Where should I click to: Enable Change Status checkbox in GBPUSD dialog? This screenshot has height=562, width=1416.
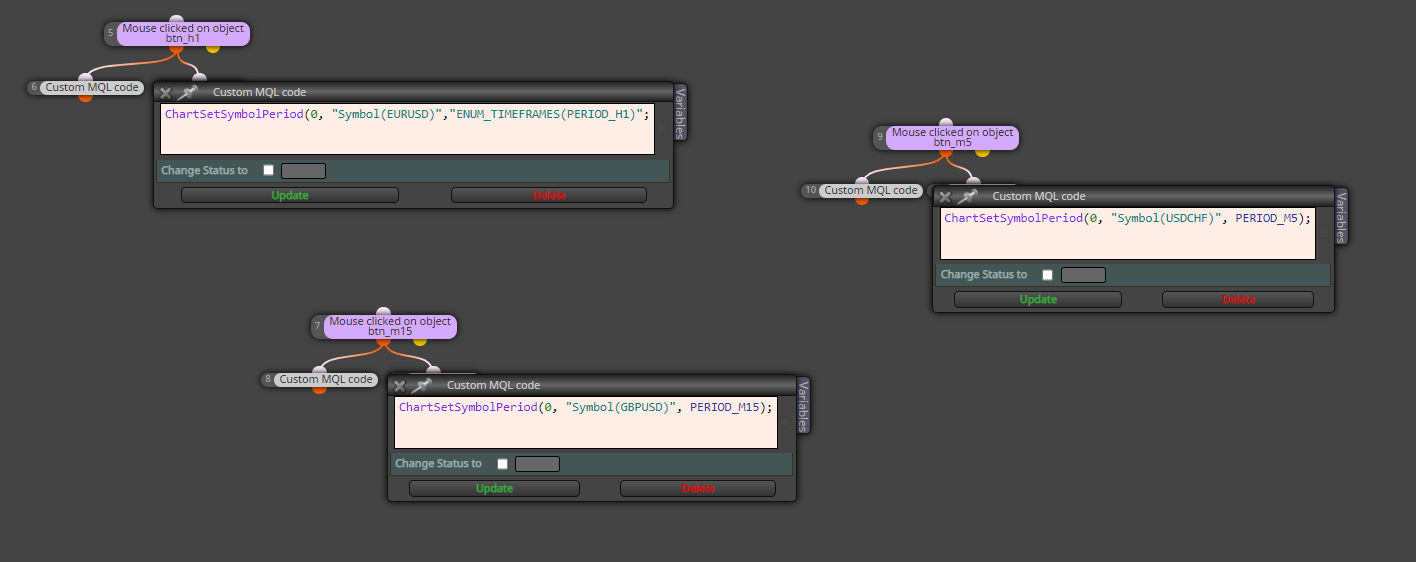[x=502, y=463]
